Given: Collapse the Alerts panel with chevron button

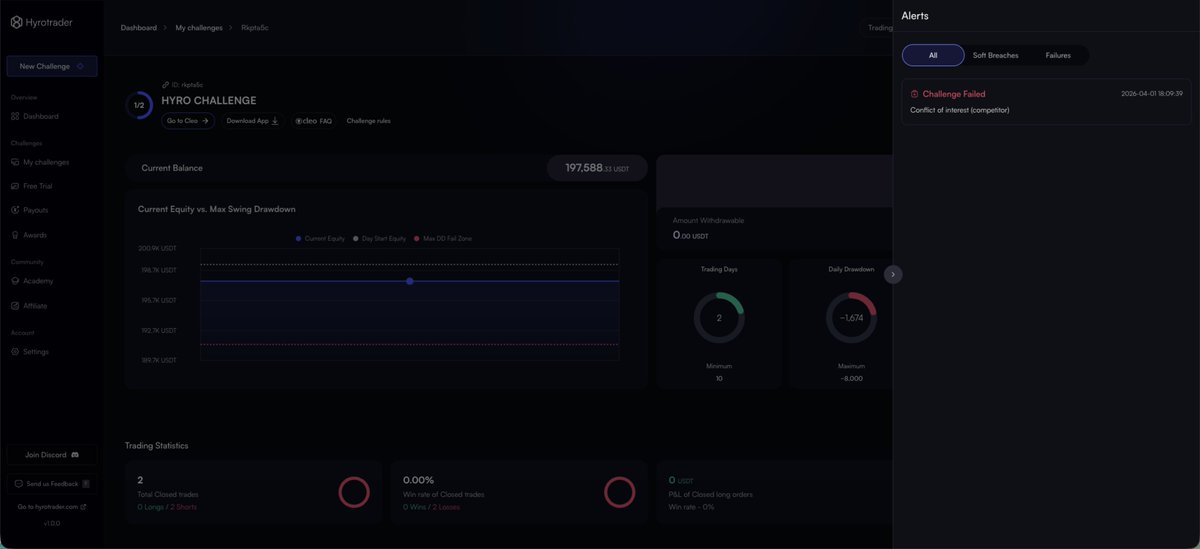Looking at the screenshot, I should [893, 274].
